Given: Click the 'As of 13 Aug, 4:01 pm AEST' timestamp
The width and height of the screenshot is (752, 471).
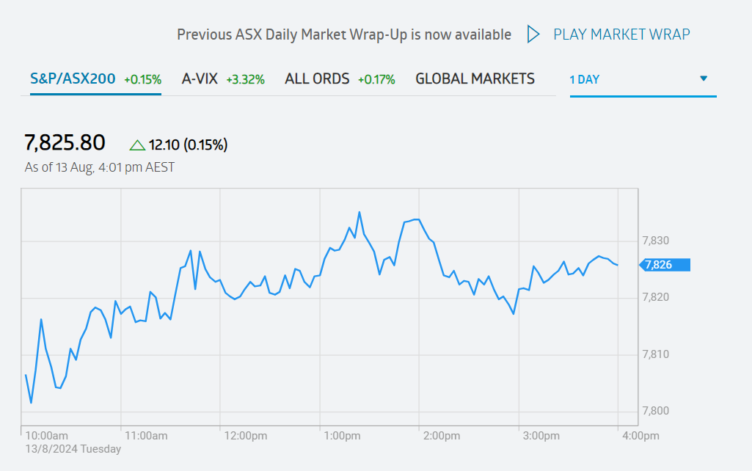Looking at the screenshot, I should tap(100, 167).
